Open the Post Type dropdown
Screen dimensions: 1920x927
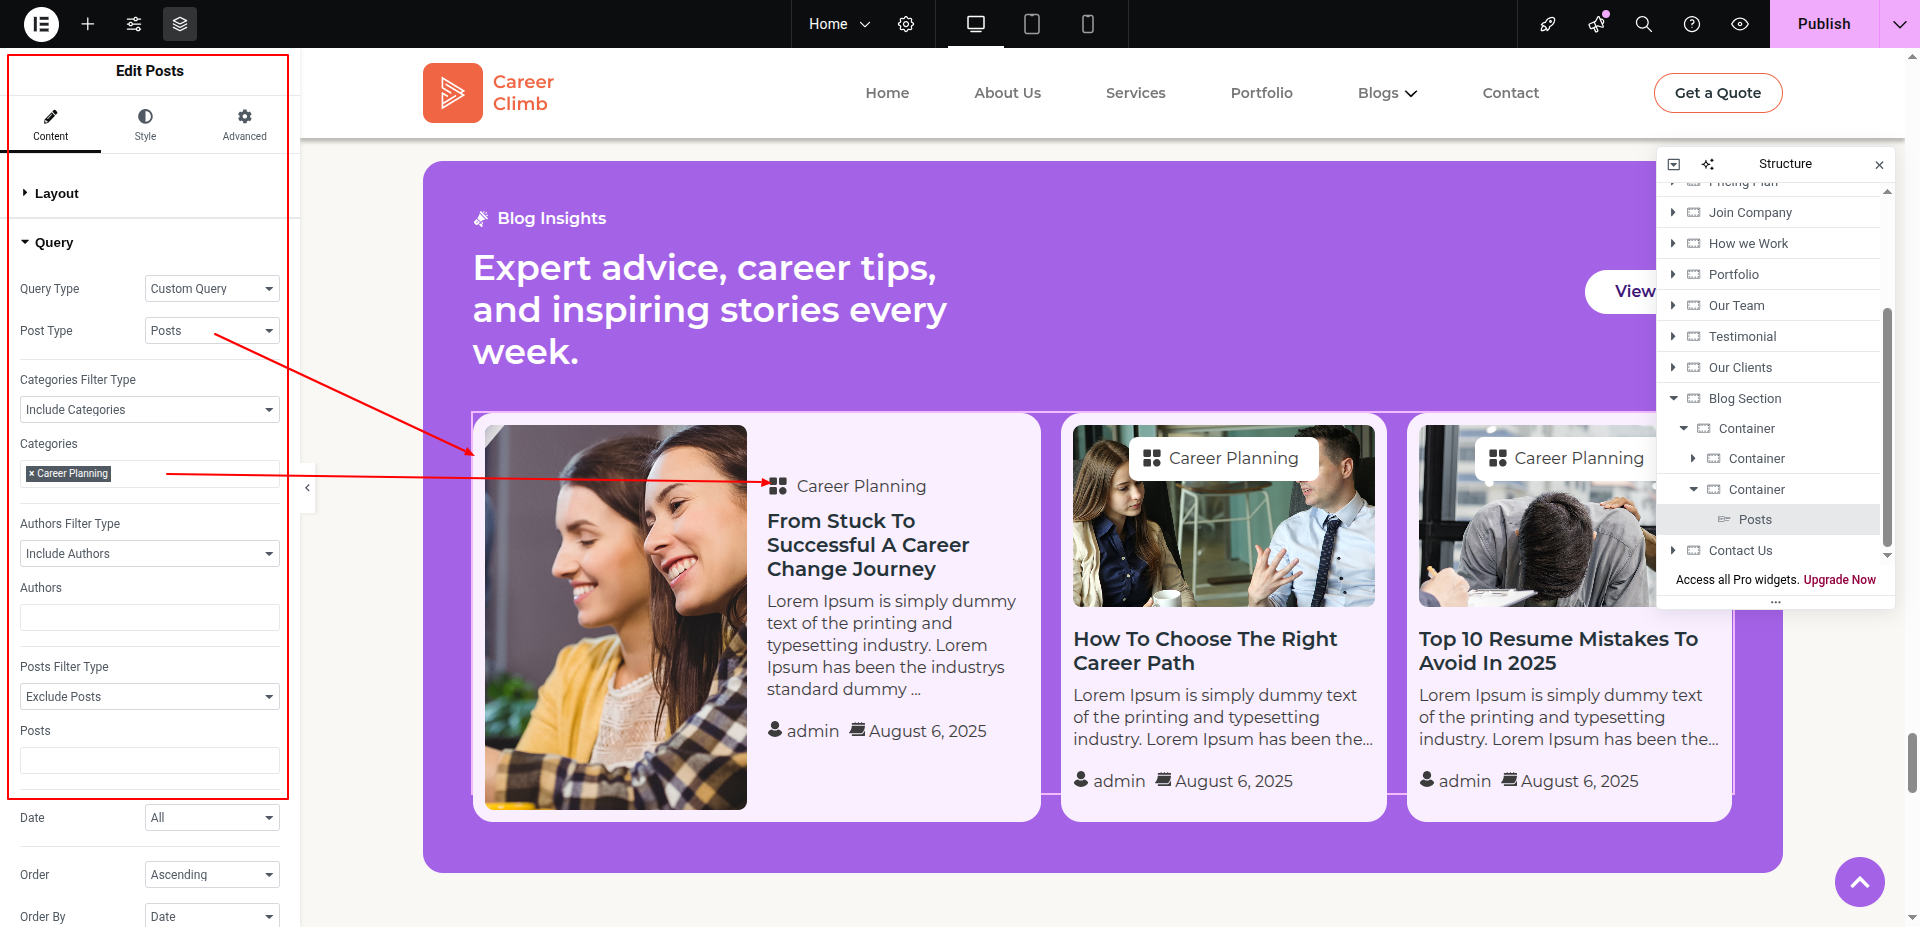[212, 331]
